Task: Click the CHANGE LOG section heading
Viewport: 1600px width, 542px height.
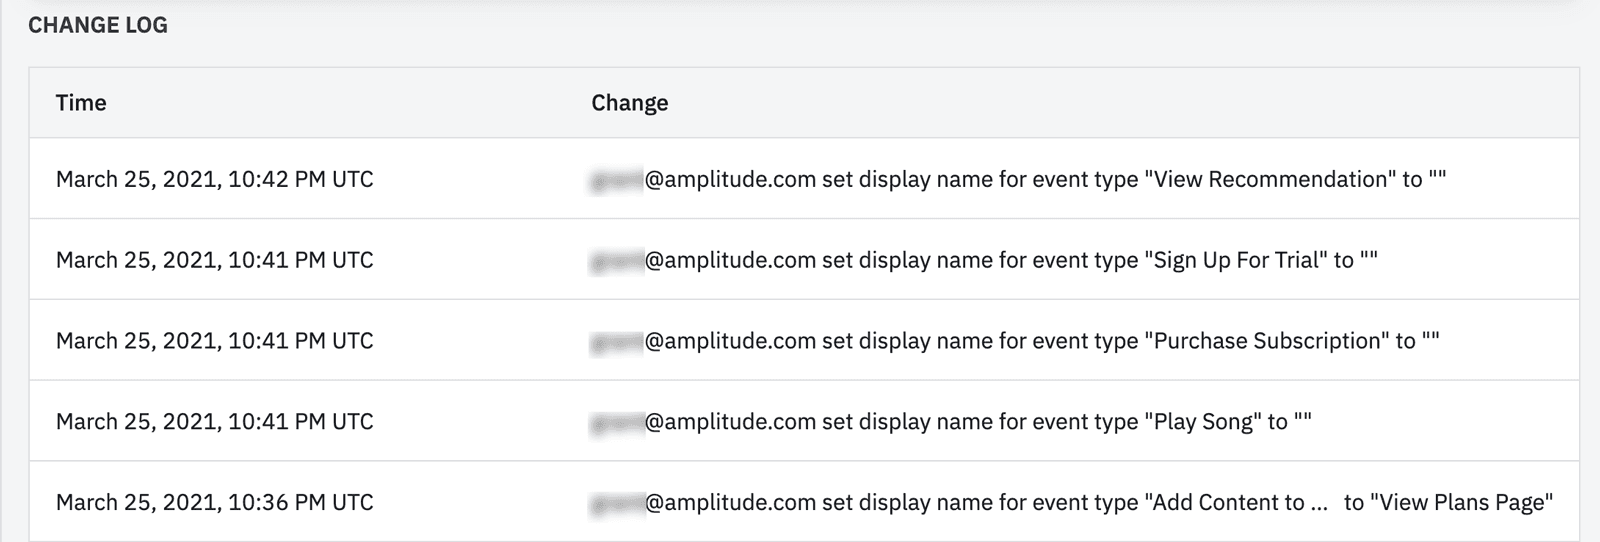Action: (98, 25)
